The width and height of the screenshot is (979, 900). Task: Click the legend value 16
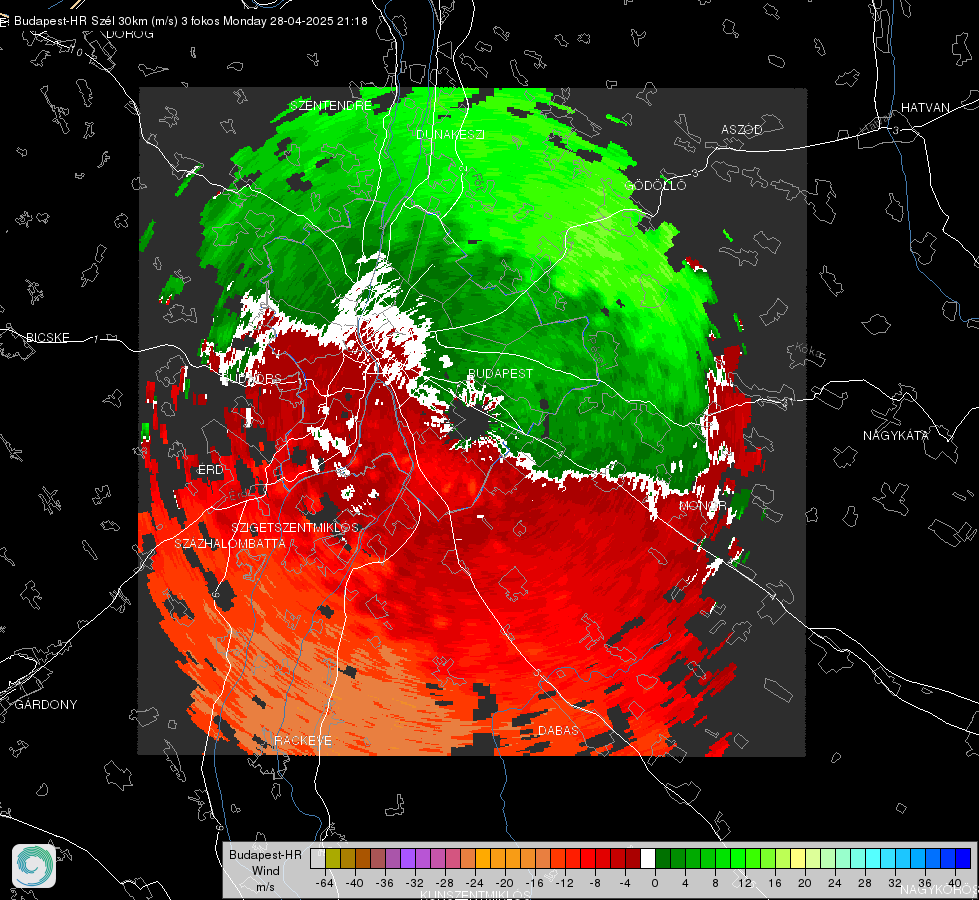pos(775,884)
